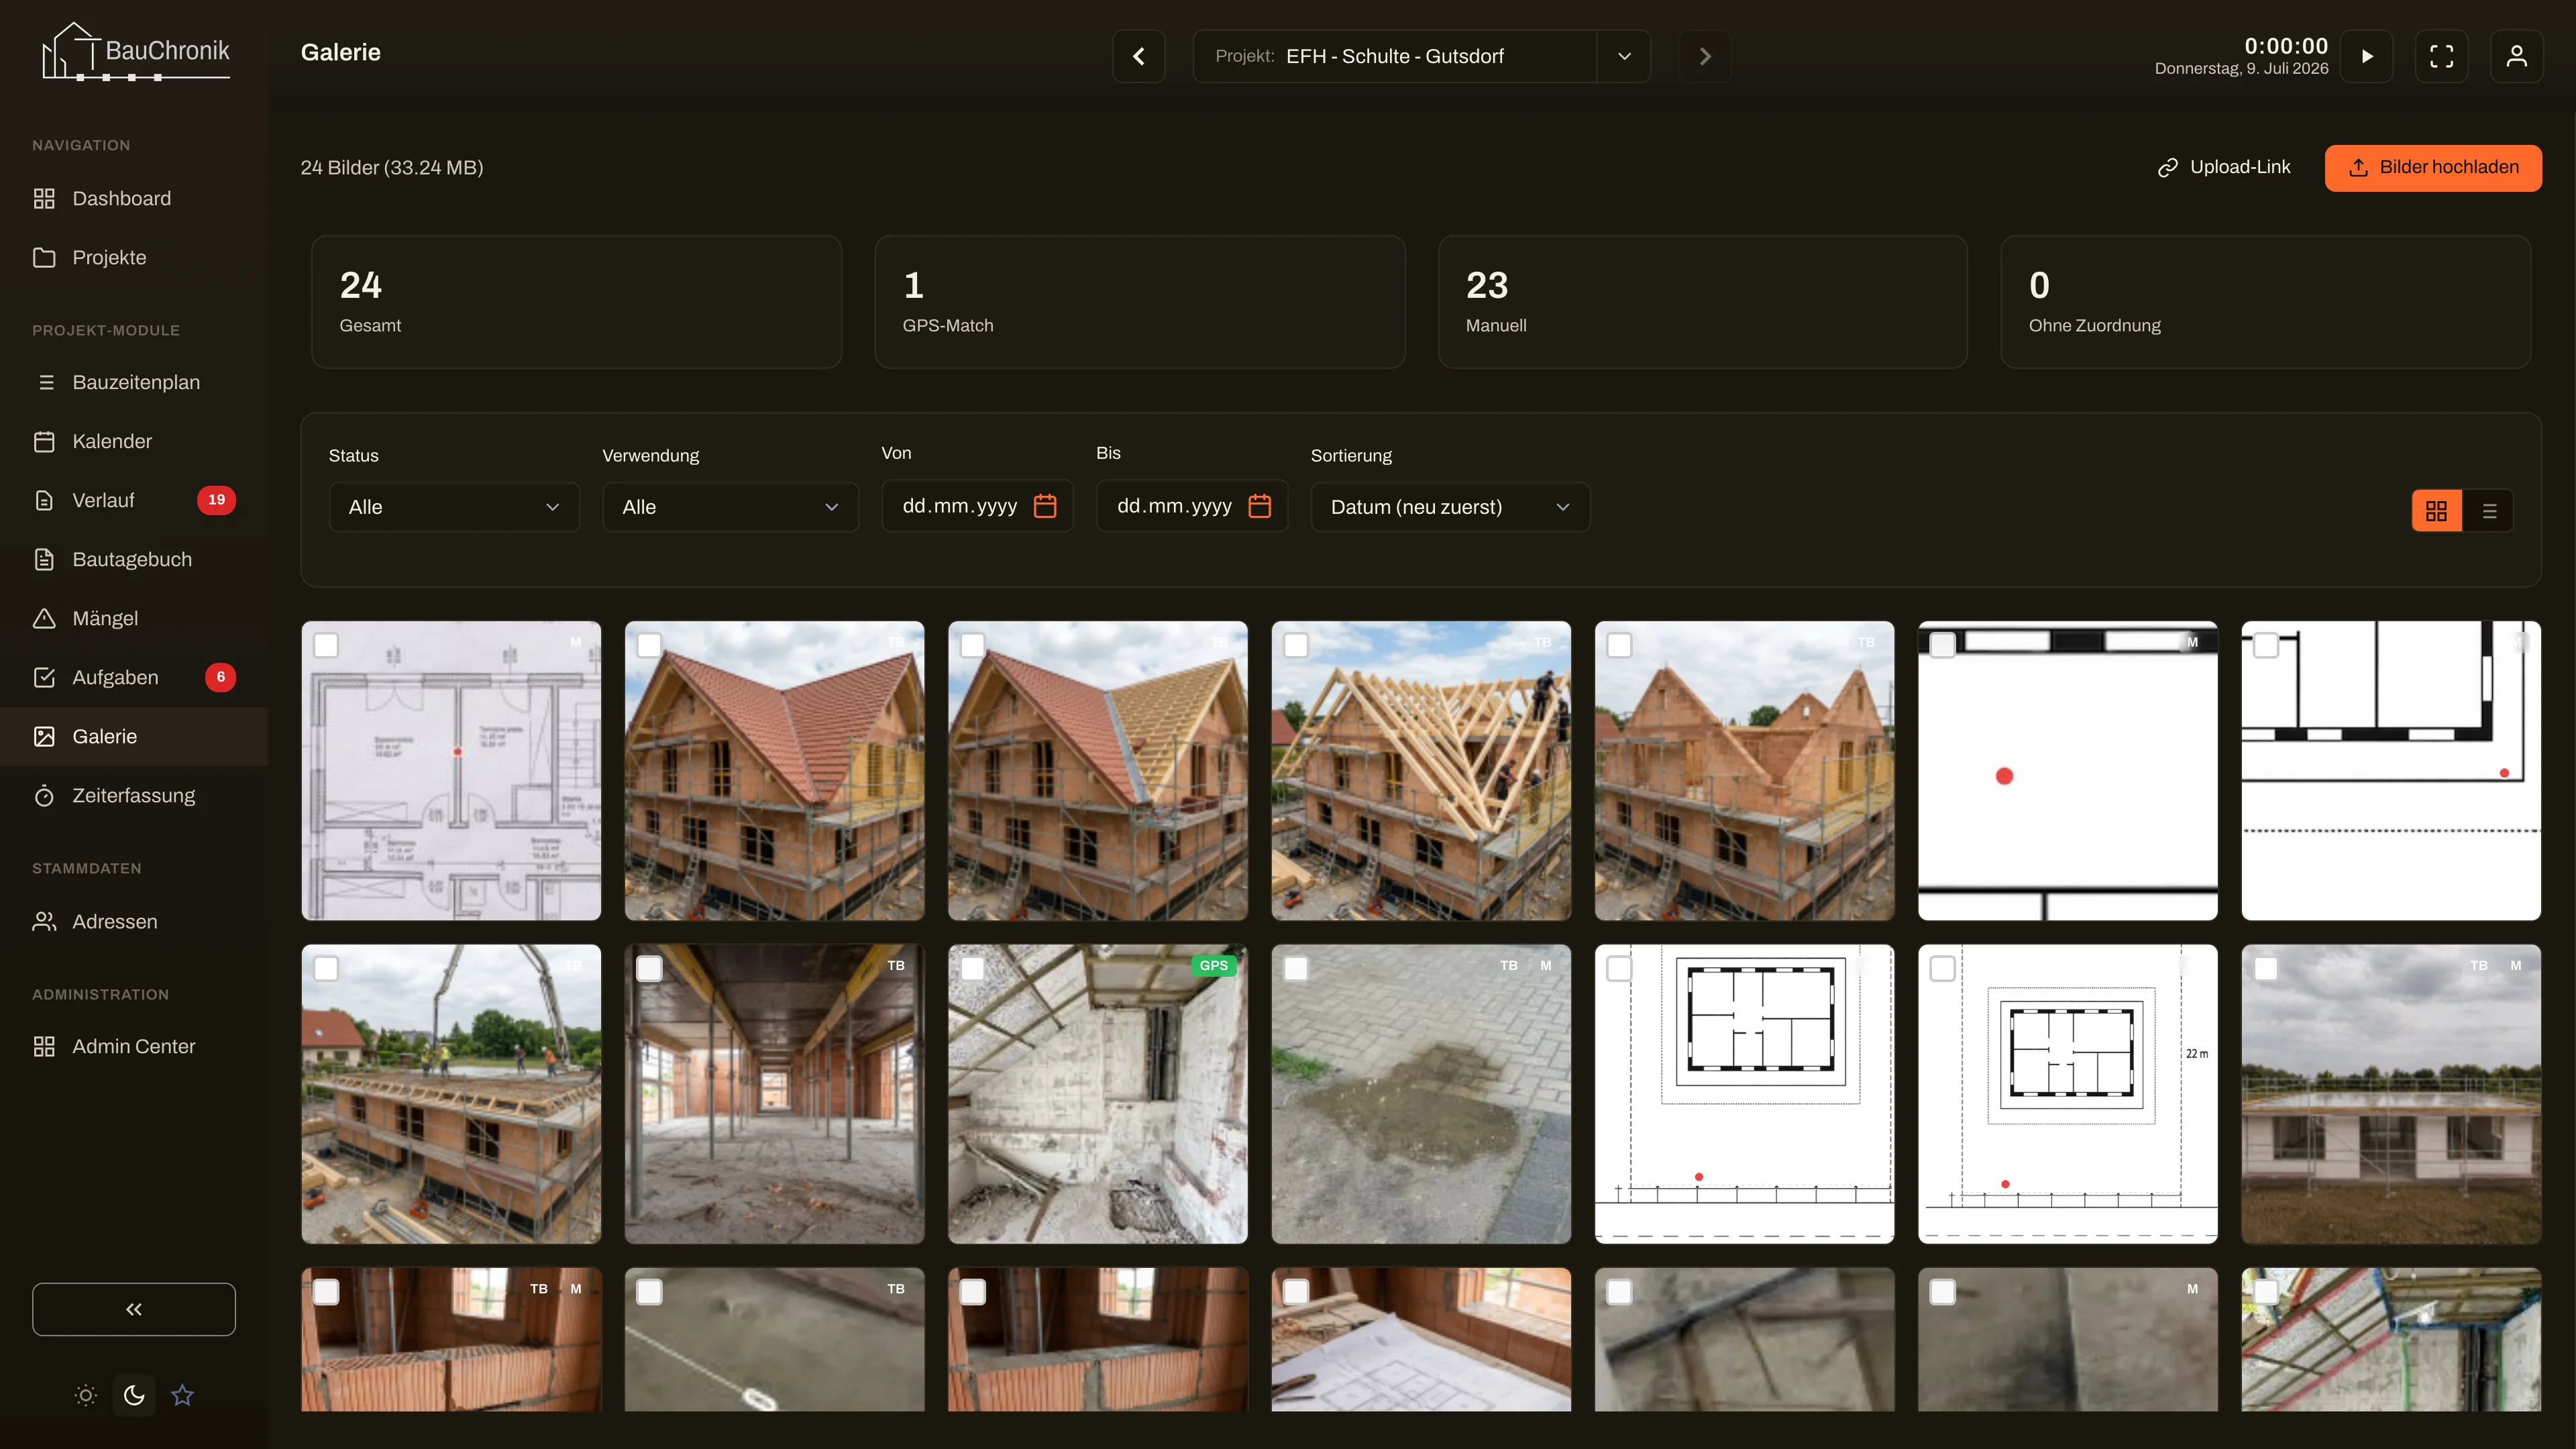
Task: Open Mängel in sidebar
Action: (x=105, y=618)
